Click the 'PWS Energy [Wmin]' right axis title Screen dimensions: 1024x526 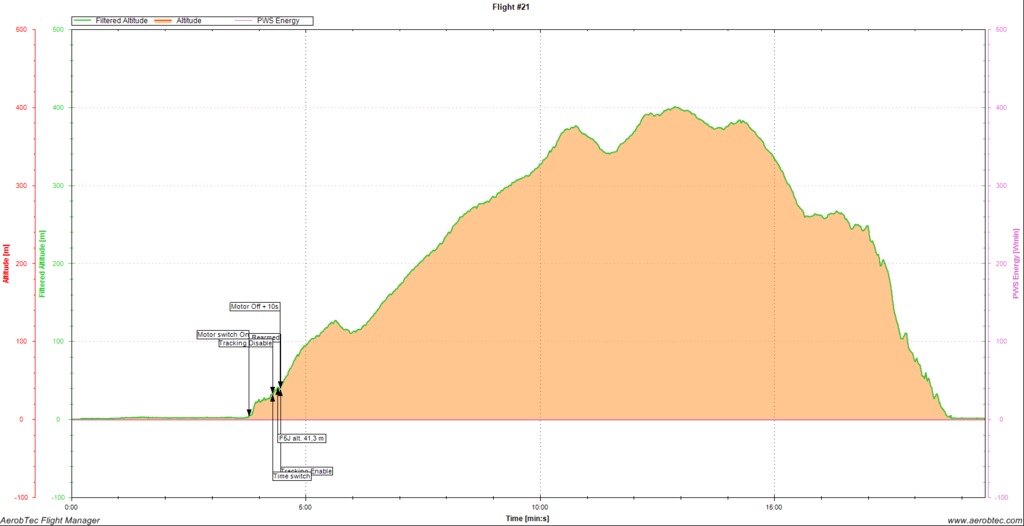(x=1016, y=263)
